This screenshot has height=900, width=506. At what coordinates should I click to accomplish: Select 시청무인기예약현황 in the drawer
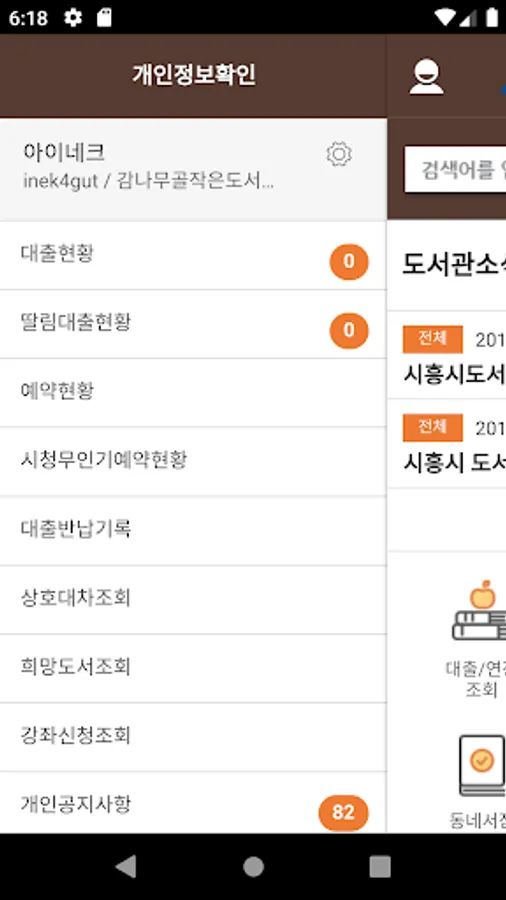pos(193,461)
